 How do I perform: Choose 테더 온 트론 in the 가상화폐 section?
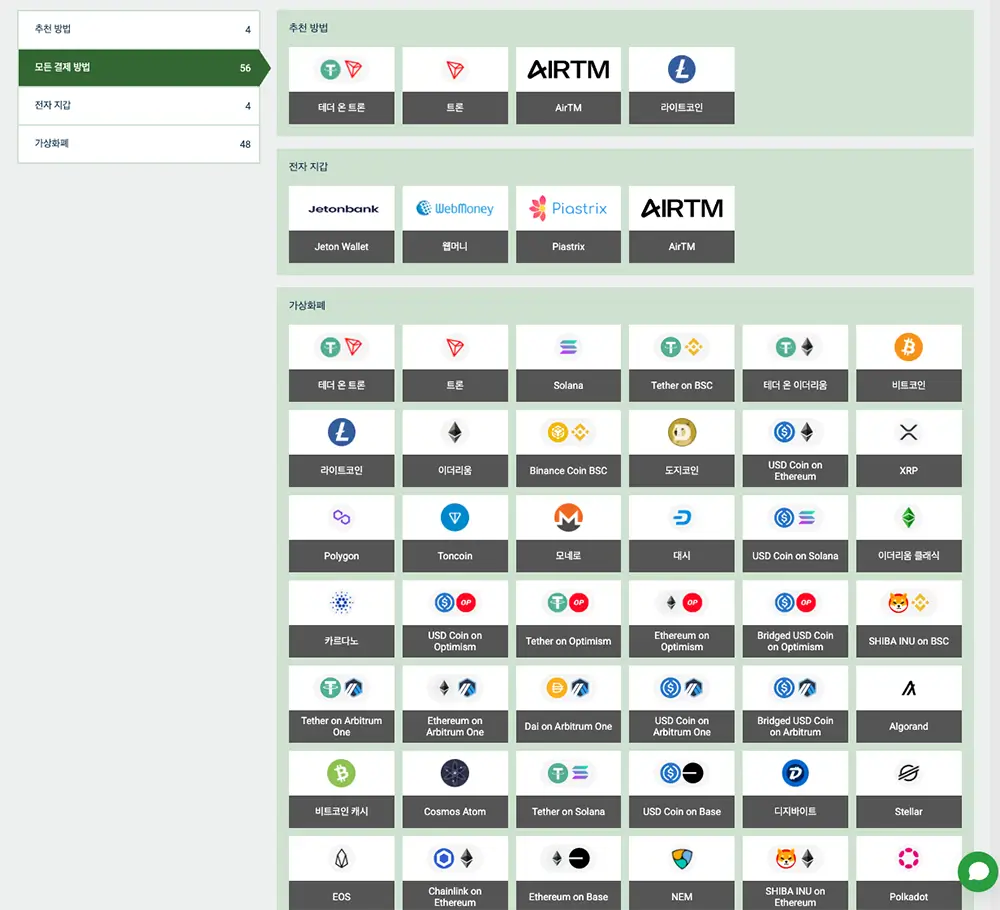pyautogui.click(x=341, y=363)
